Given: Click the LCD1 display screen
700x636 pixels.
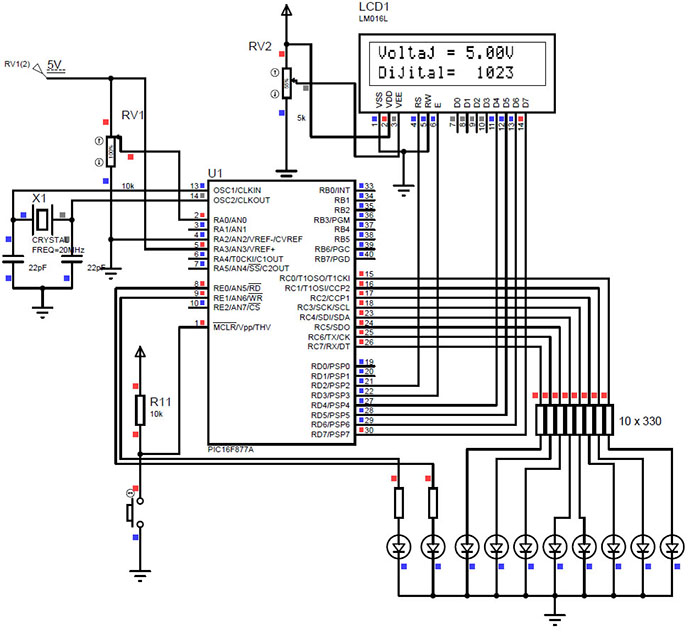Looking at the screenshot, I should 450,62.
